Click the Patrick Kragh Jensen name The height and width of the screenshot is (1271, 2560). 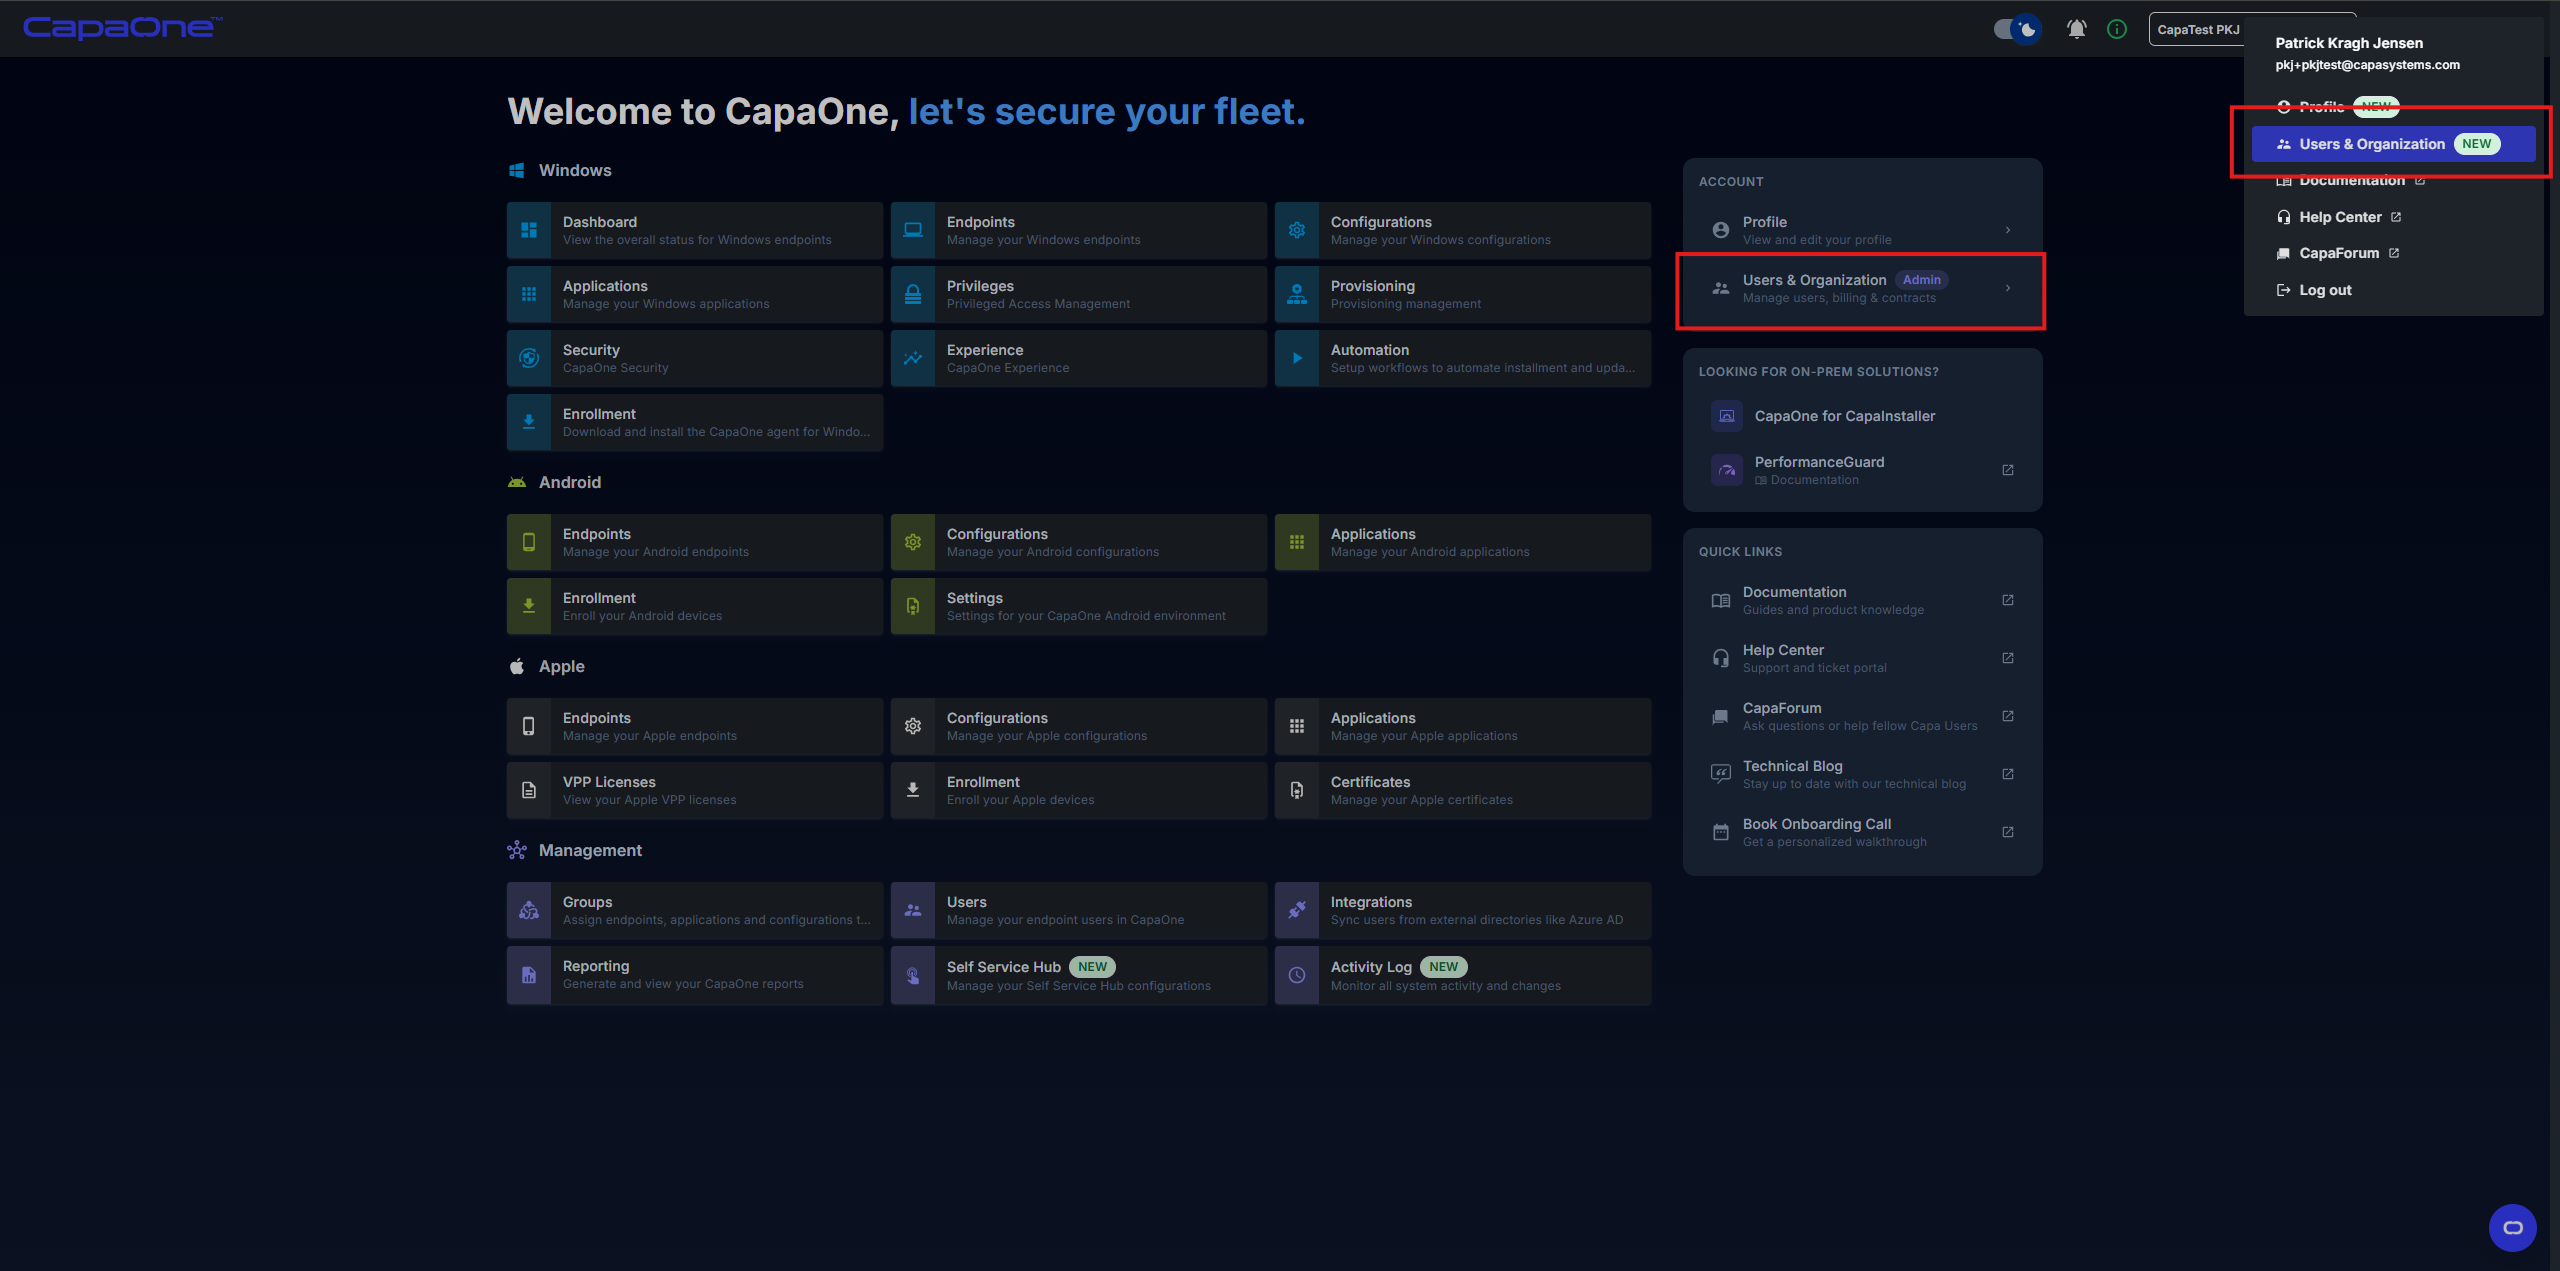(2349, 43)
